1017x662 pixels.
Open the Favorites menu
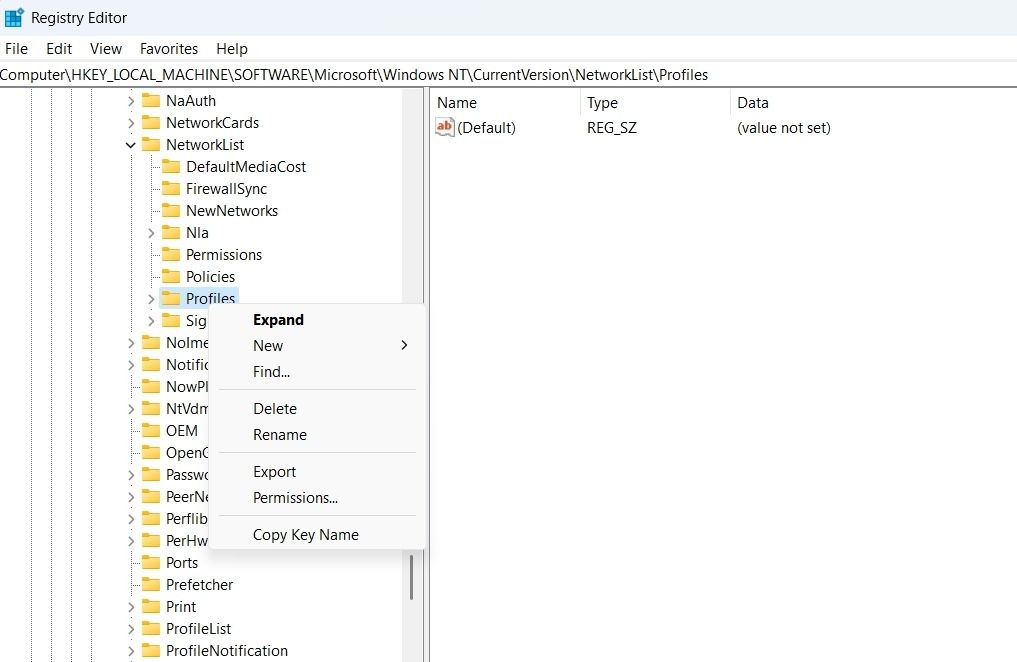pyautogui.click(x=169, y=49)
